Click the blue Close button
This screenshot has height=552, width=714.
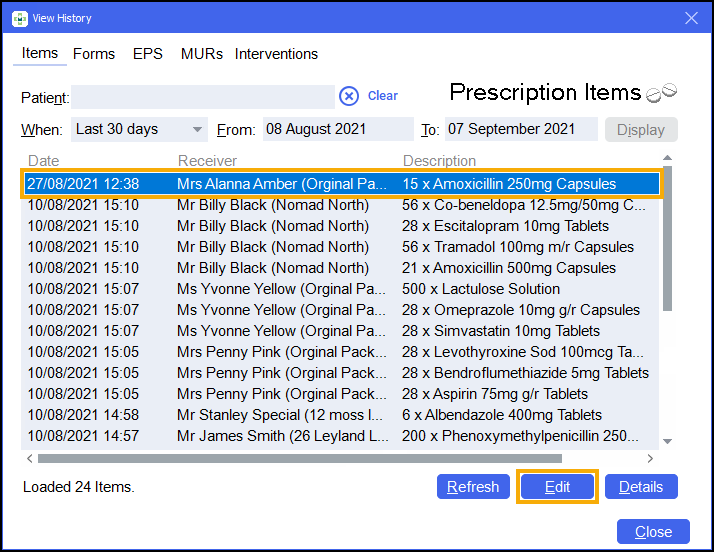click(653, 532)
